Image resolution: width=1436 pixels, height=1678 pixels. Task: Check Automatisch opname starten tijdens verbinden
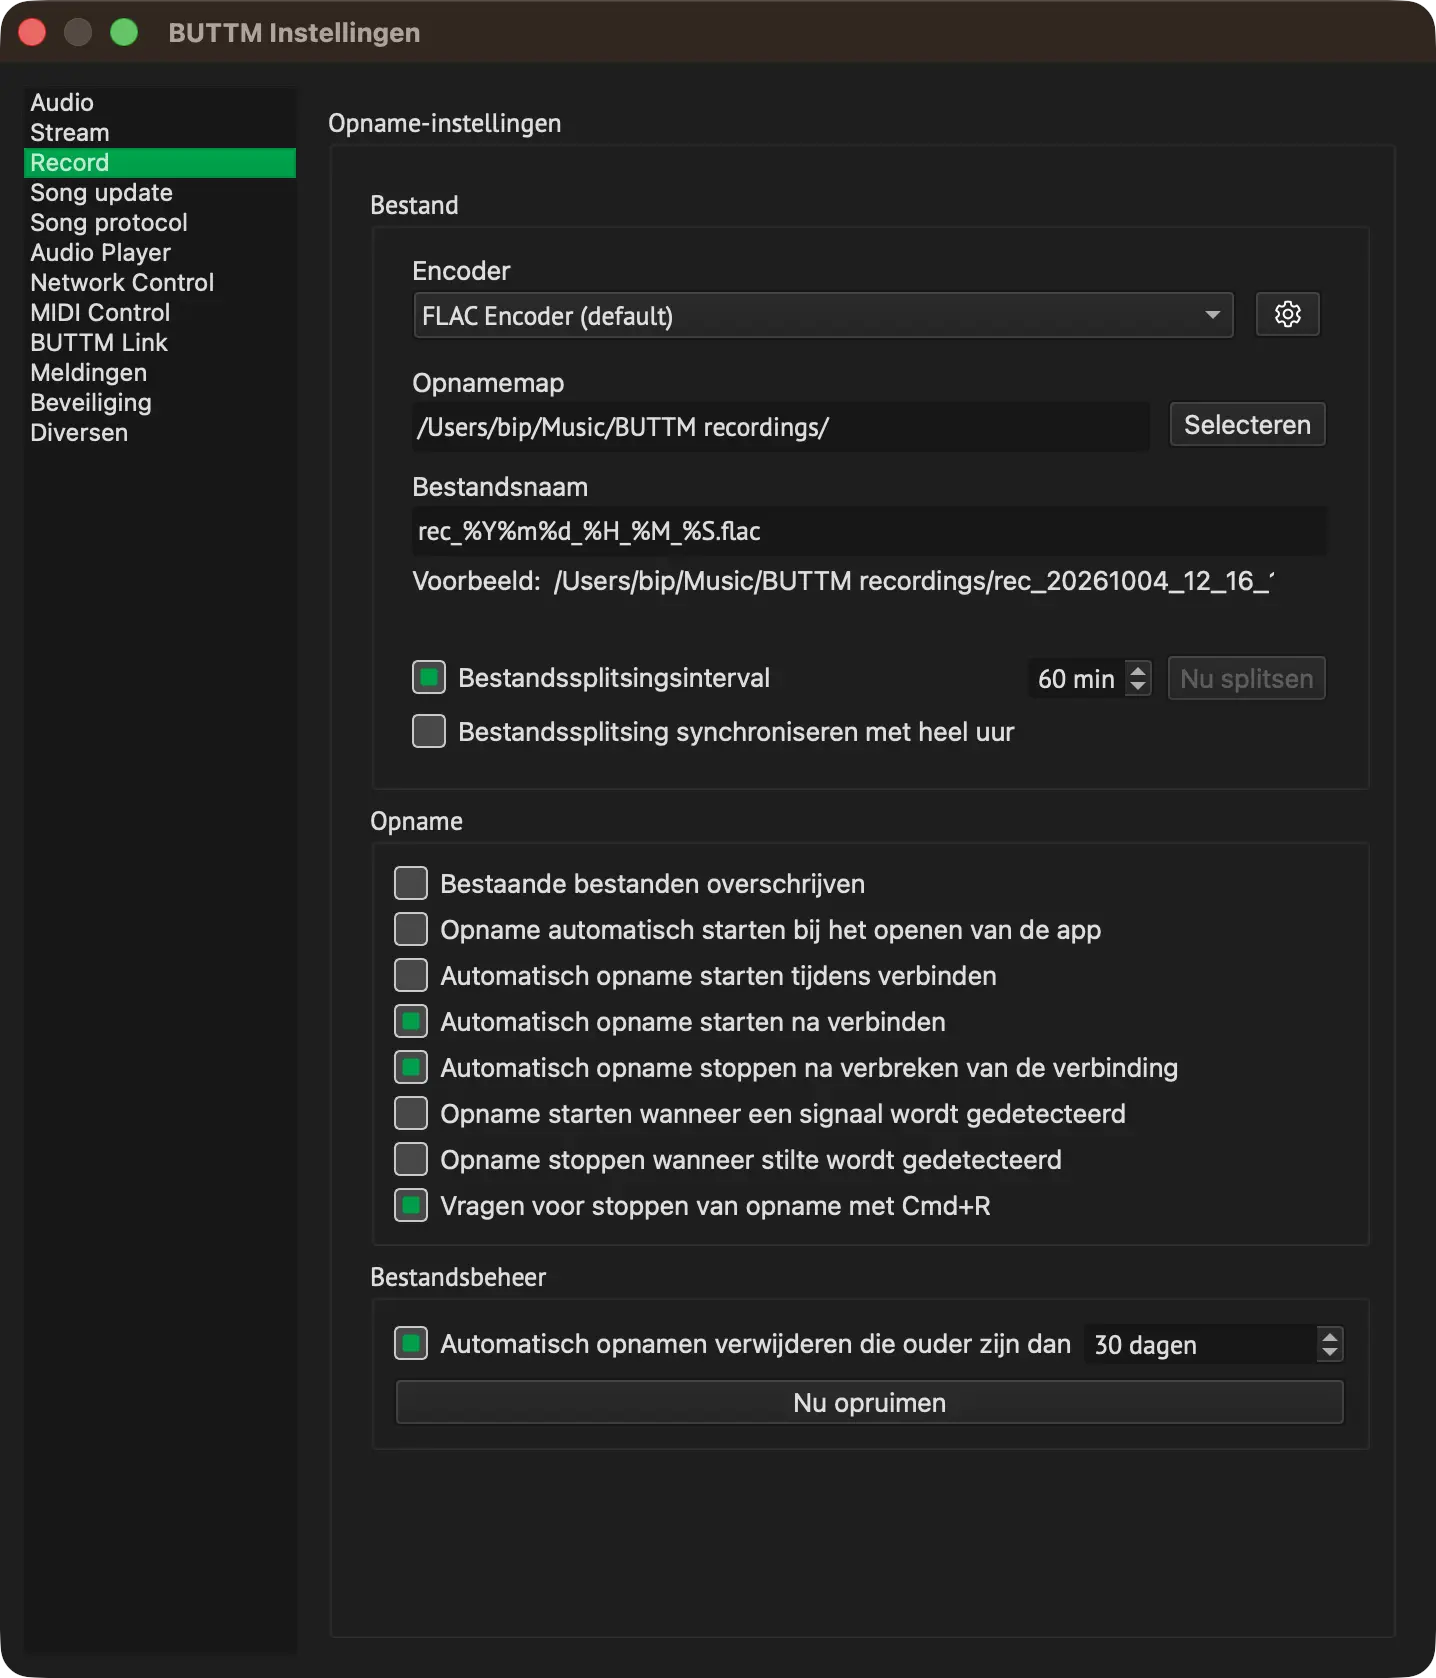(411, 975)
